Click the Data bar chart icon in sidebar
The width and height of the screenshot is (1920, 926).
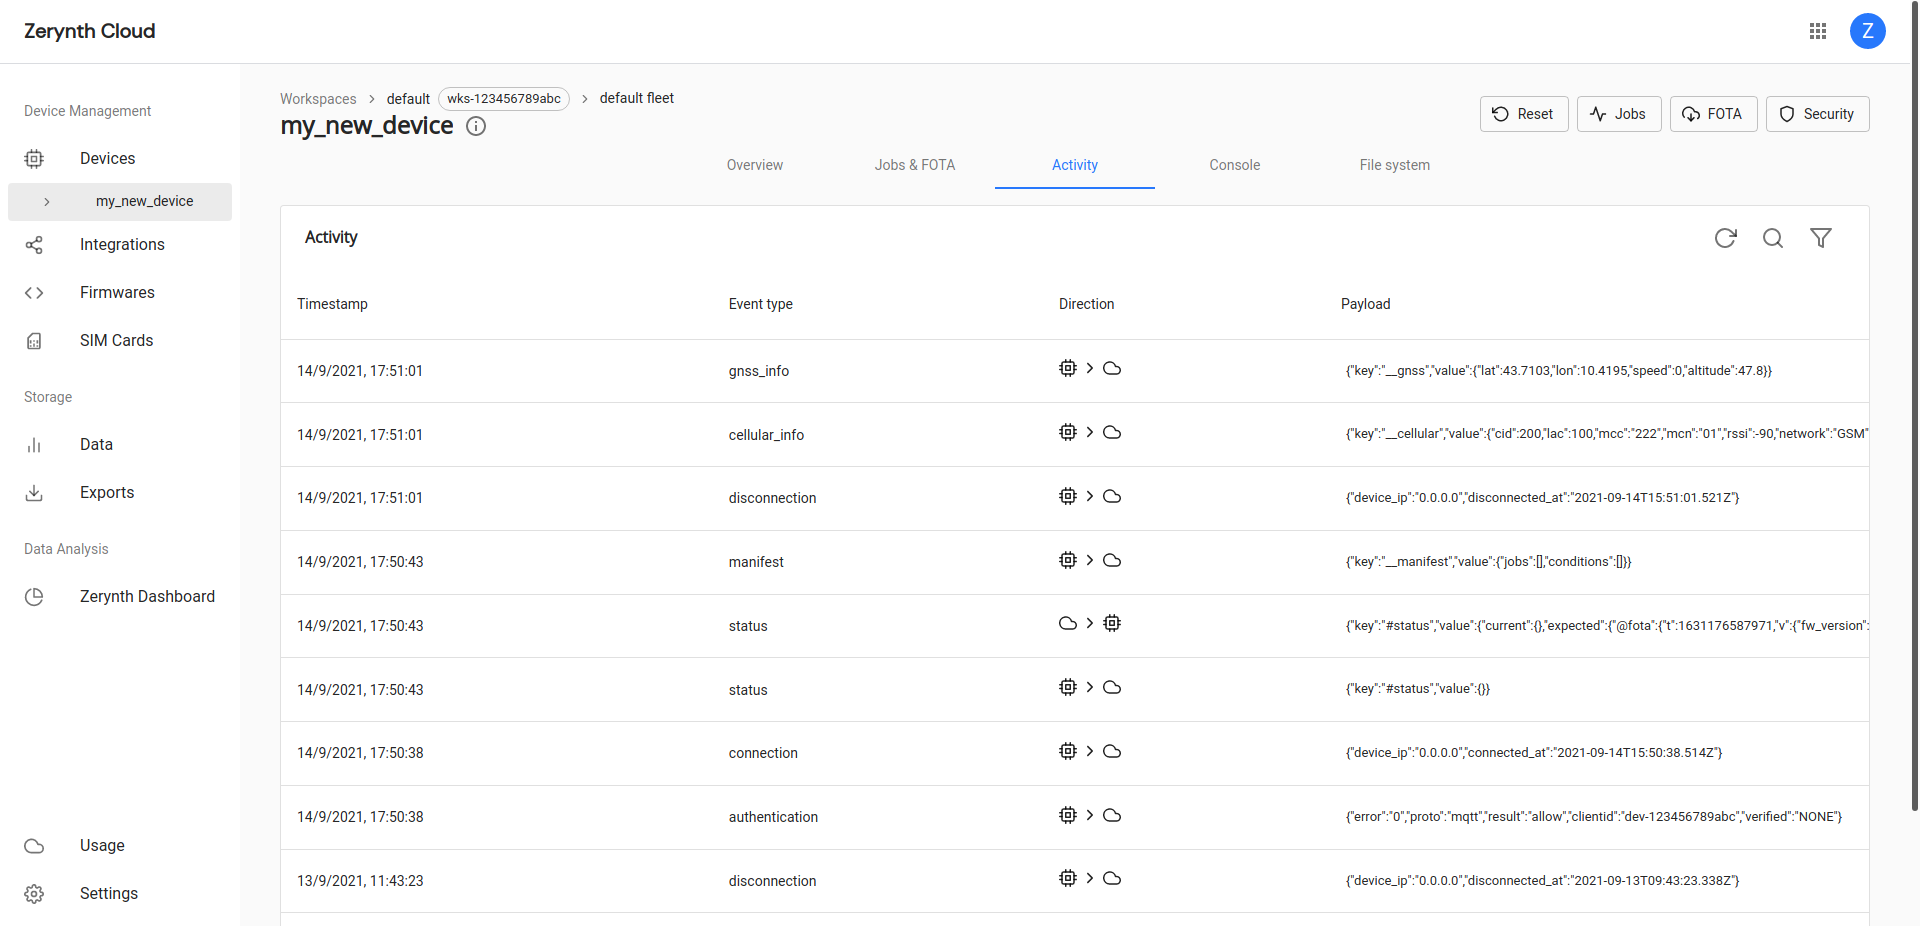tap(34, 445)
